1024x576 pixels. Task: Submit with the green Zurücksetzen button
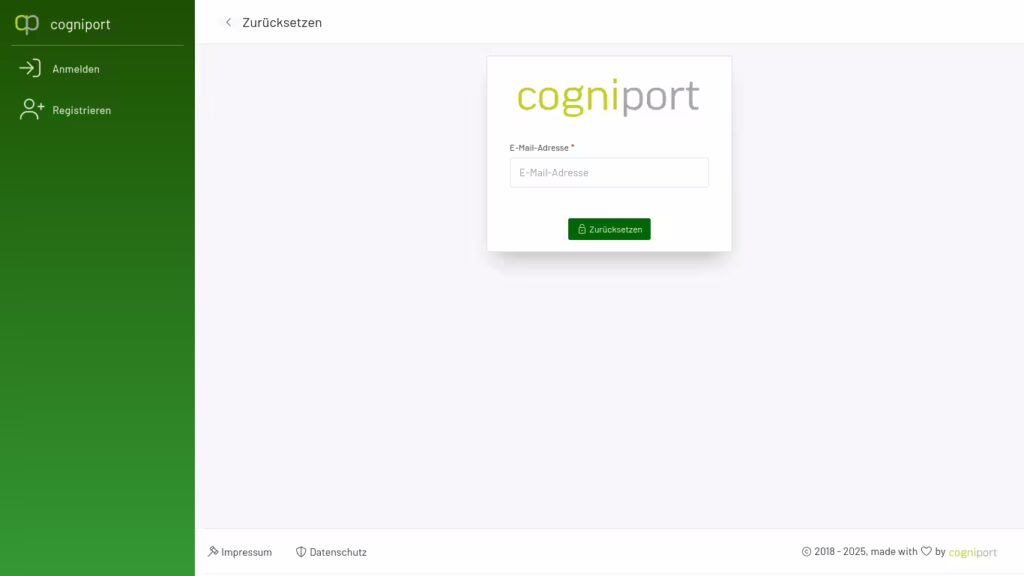[609, 229]
